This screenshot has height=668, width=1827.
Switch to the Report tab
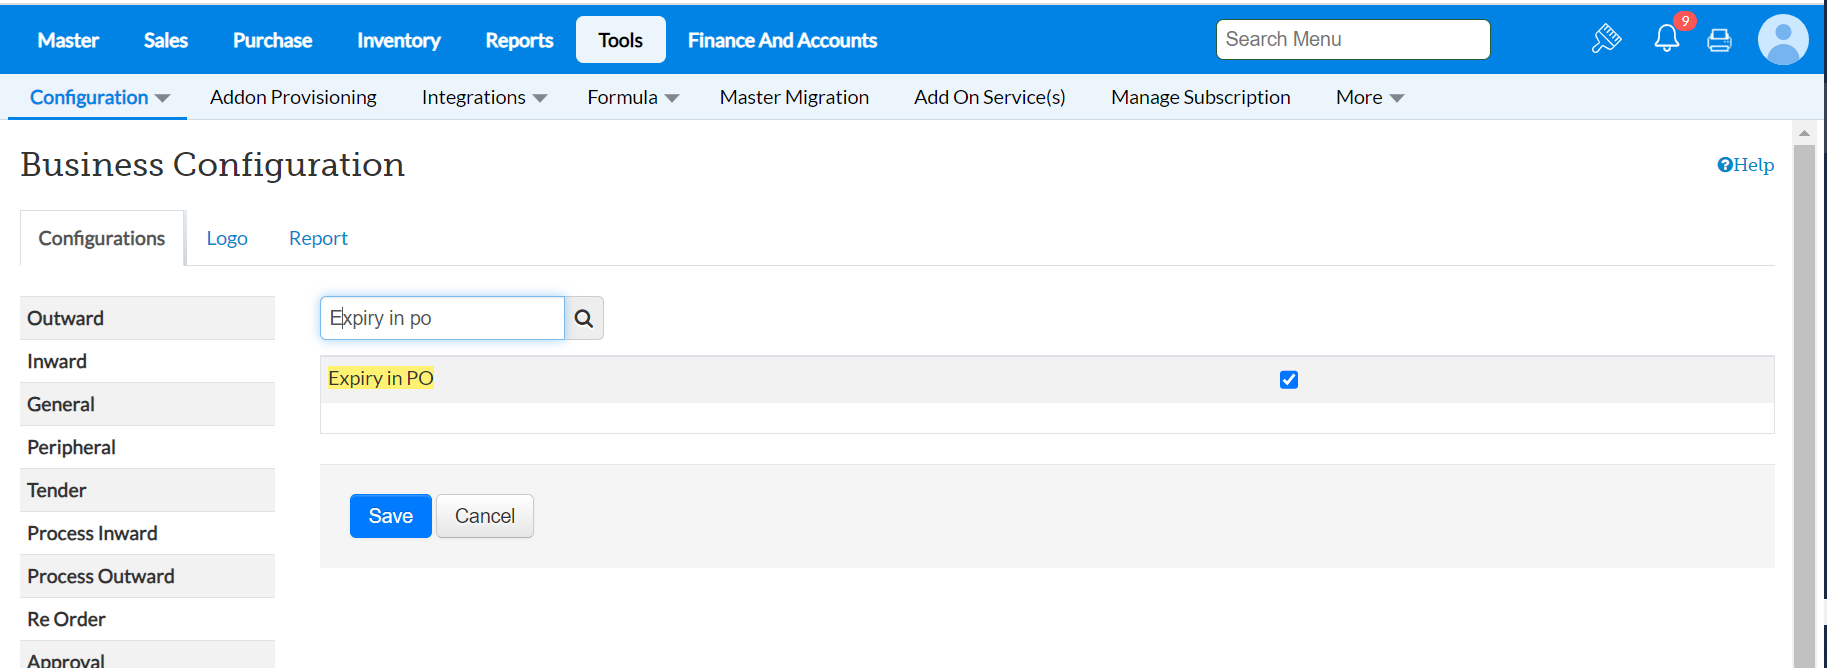tap(318, 238)
